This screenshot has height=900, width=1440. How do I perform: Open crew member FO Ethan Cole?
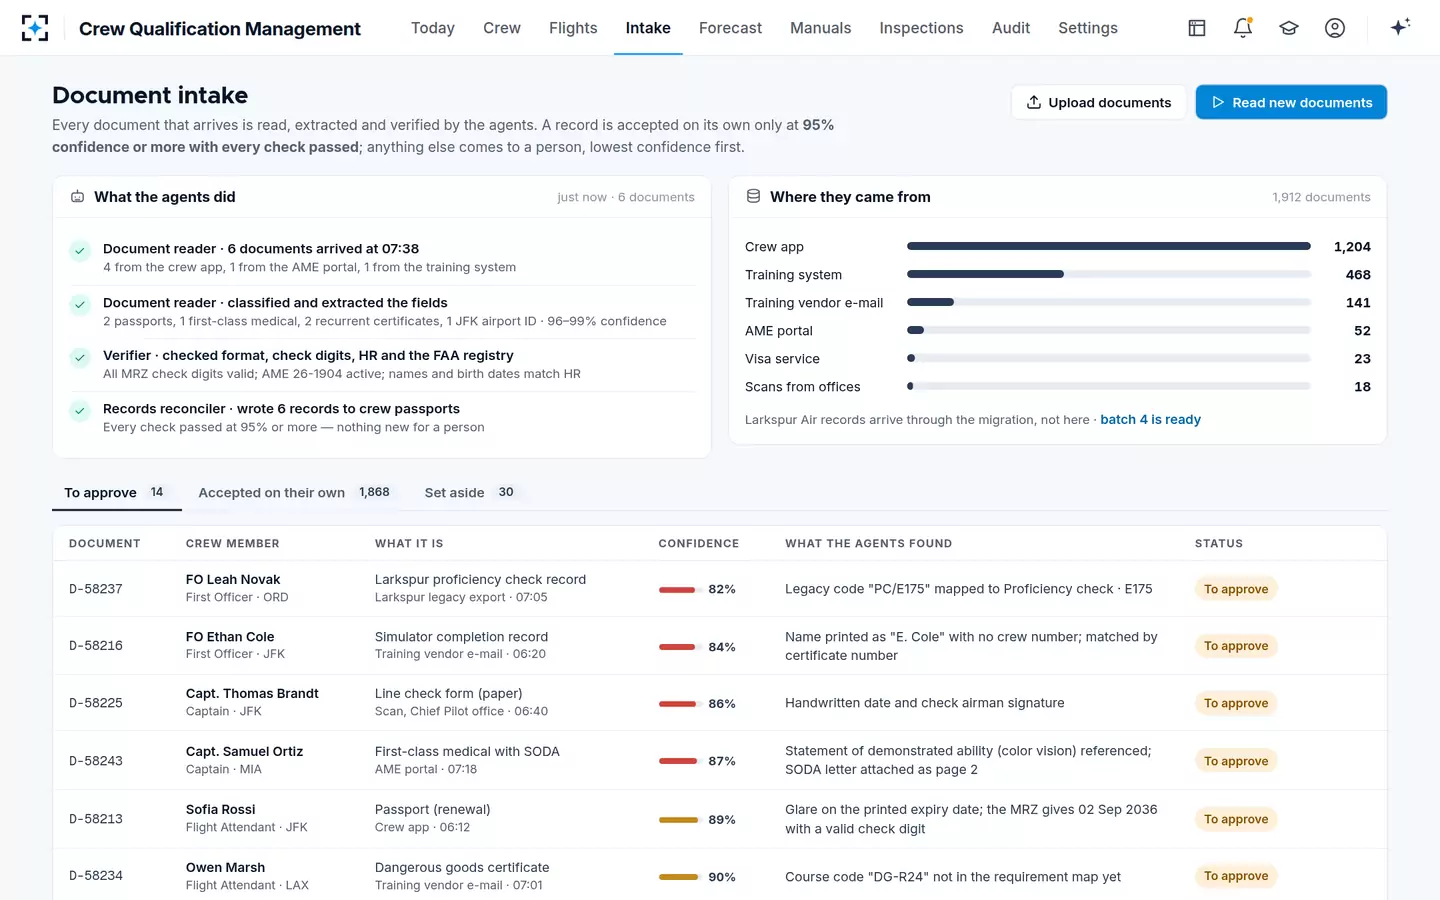pos(230,637)
